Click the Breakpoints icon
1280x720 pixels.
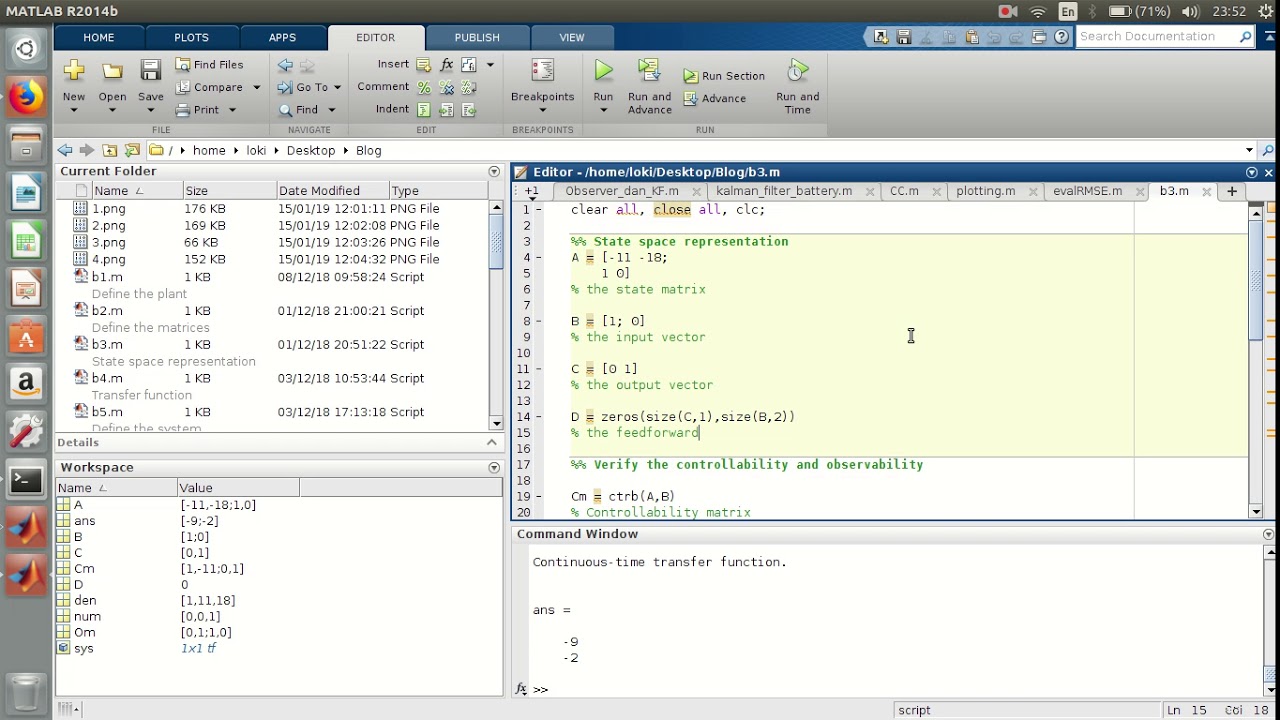[x=543, y=71]
